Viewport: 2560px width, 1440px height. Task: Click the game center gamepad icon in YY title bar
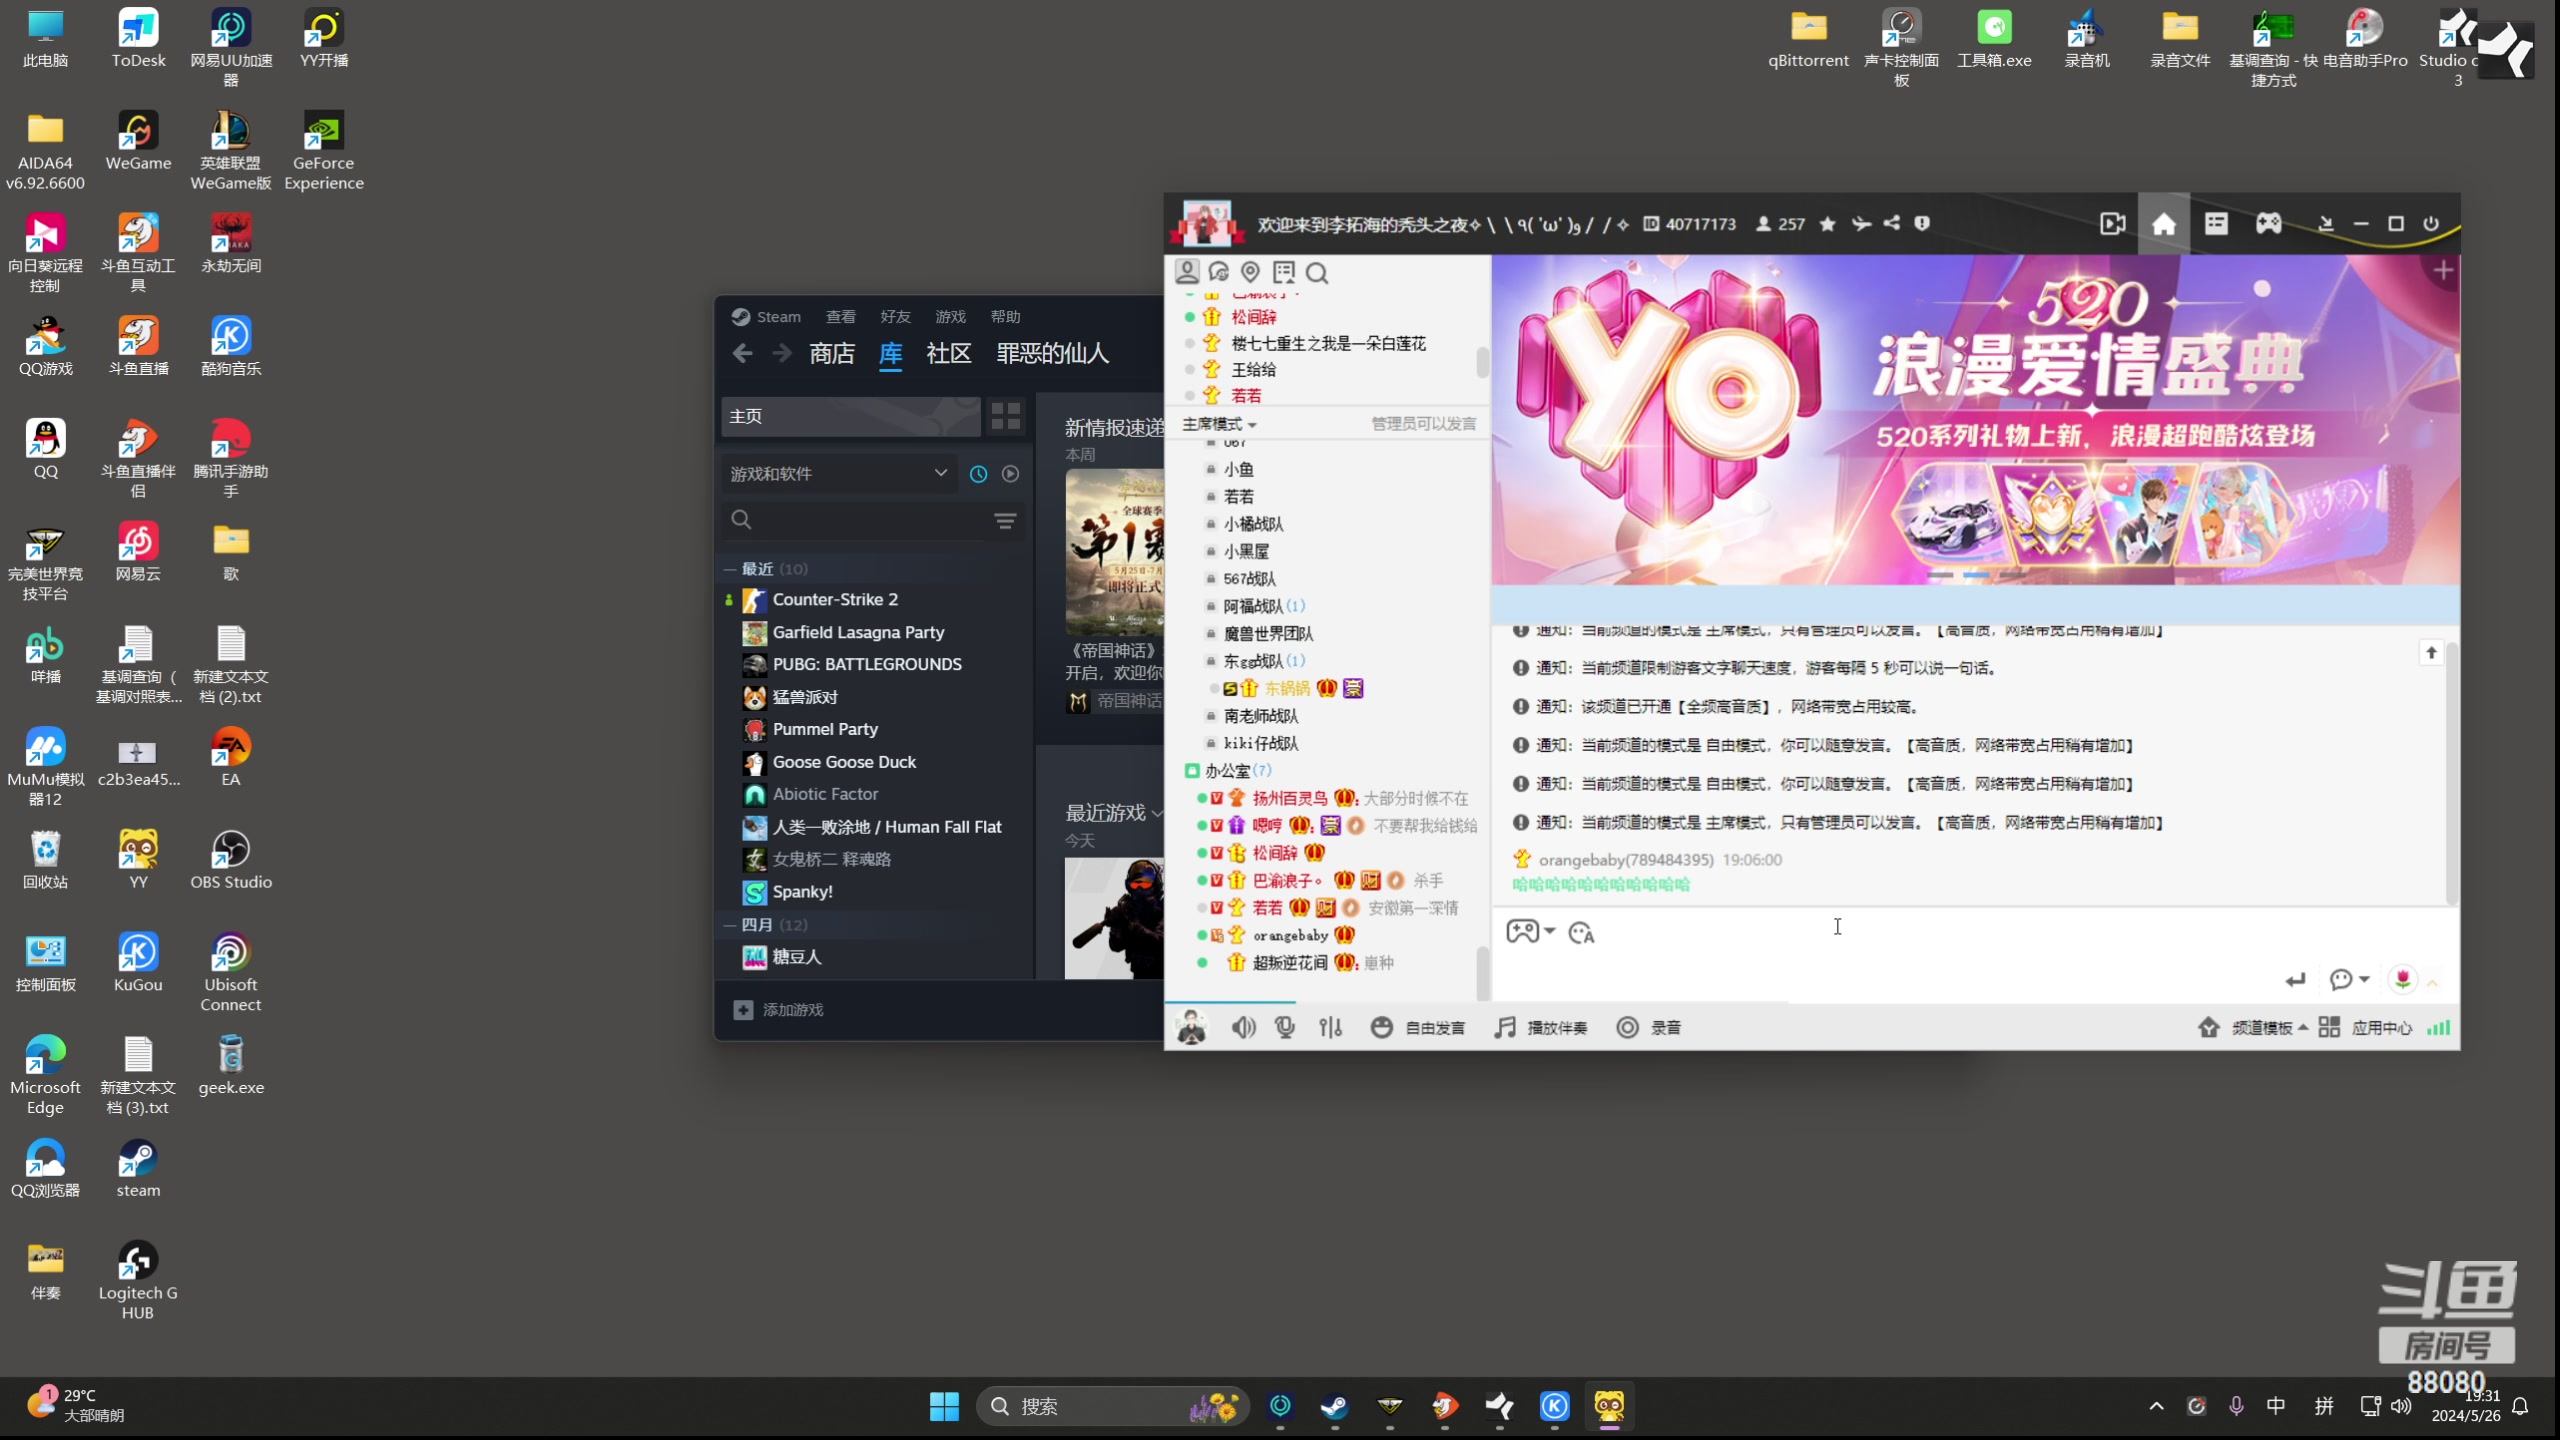tap(2268, 223)
